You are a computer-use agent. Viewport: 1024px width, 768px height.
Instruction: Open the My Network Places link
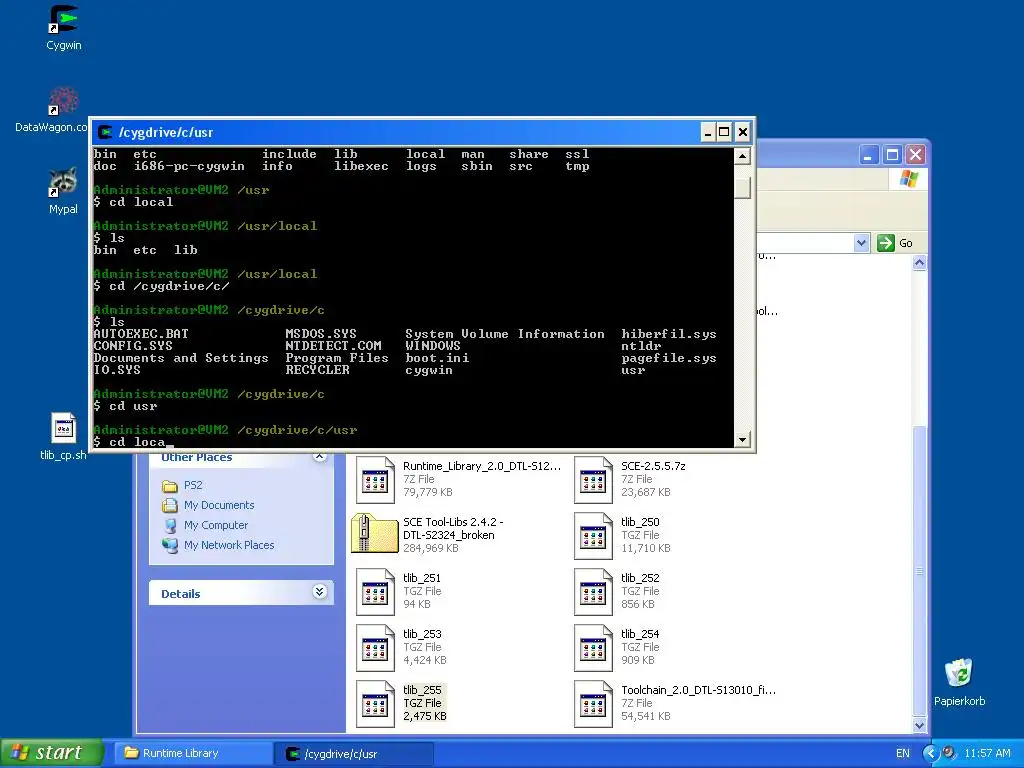pyautogui.click(x=229, y=545)
